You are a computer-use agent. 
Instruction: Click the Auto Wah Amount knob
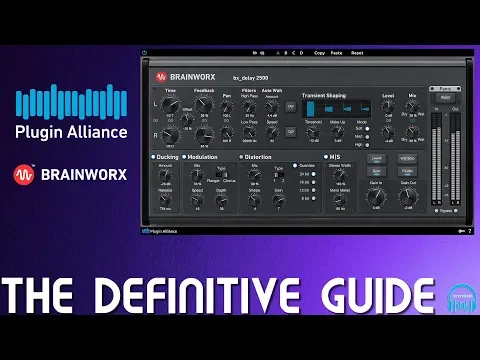tap(272, 107)
